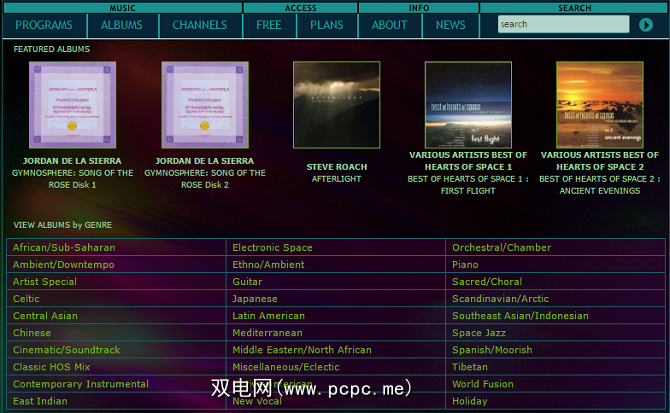Open the PROGRAMS menu item

(x=44, y=25)
